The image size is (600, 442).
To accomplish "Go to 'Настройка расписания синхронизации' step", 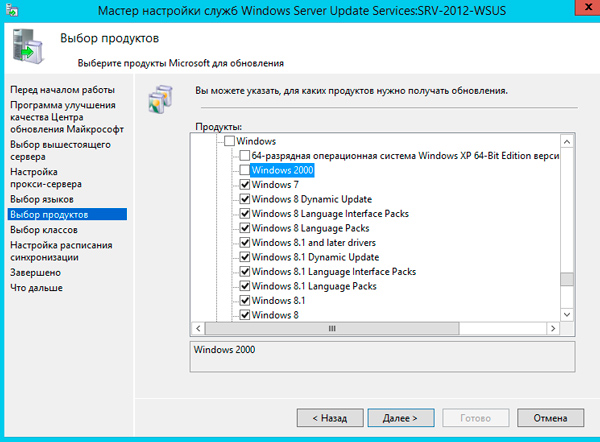I will pos(61,251).
